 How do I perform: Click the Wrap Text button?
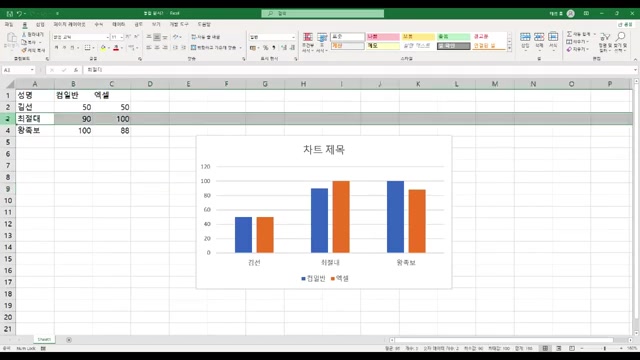click(x=205, y=37)
